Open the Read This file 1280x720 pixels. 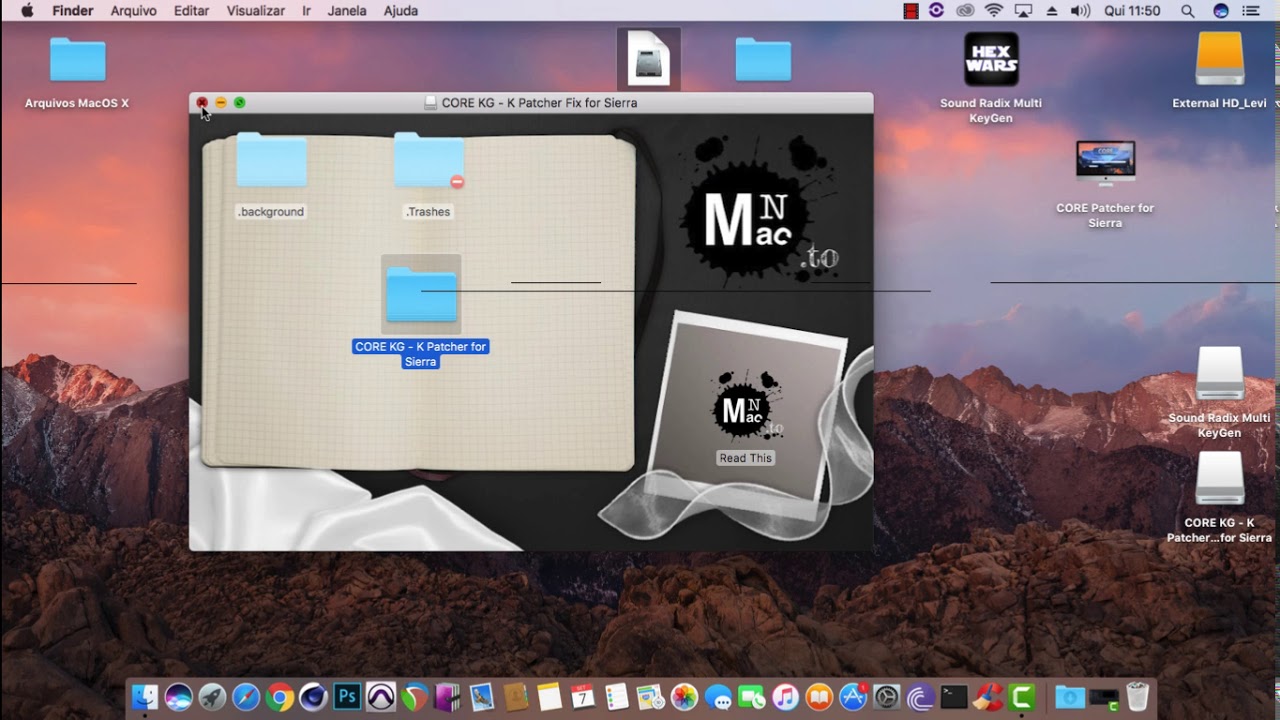pyautogui.click(x=746, y=407)
